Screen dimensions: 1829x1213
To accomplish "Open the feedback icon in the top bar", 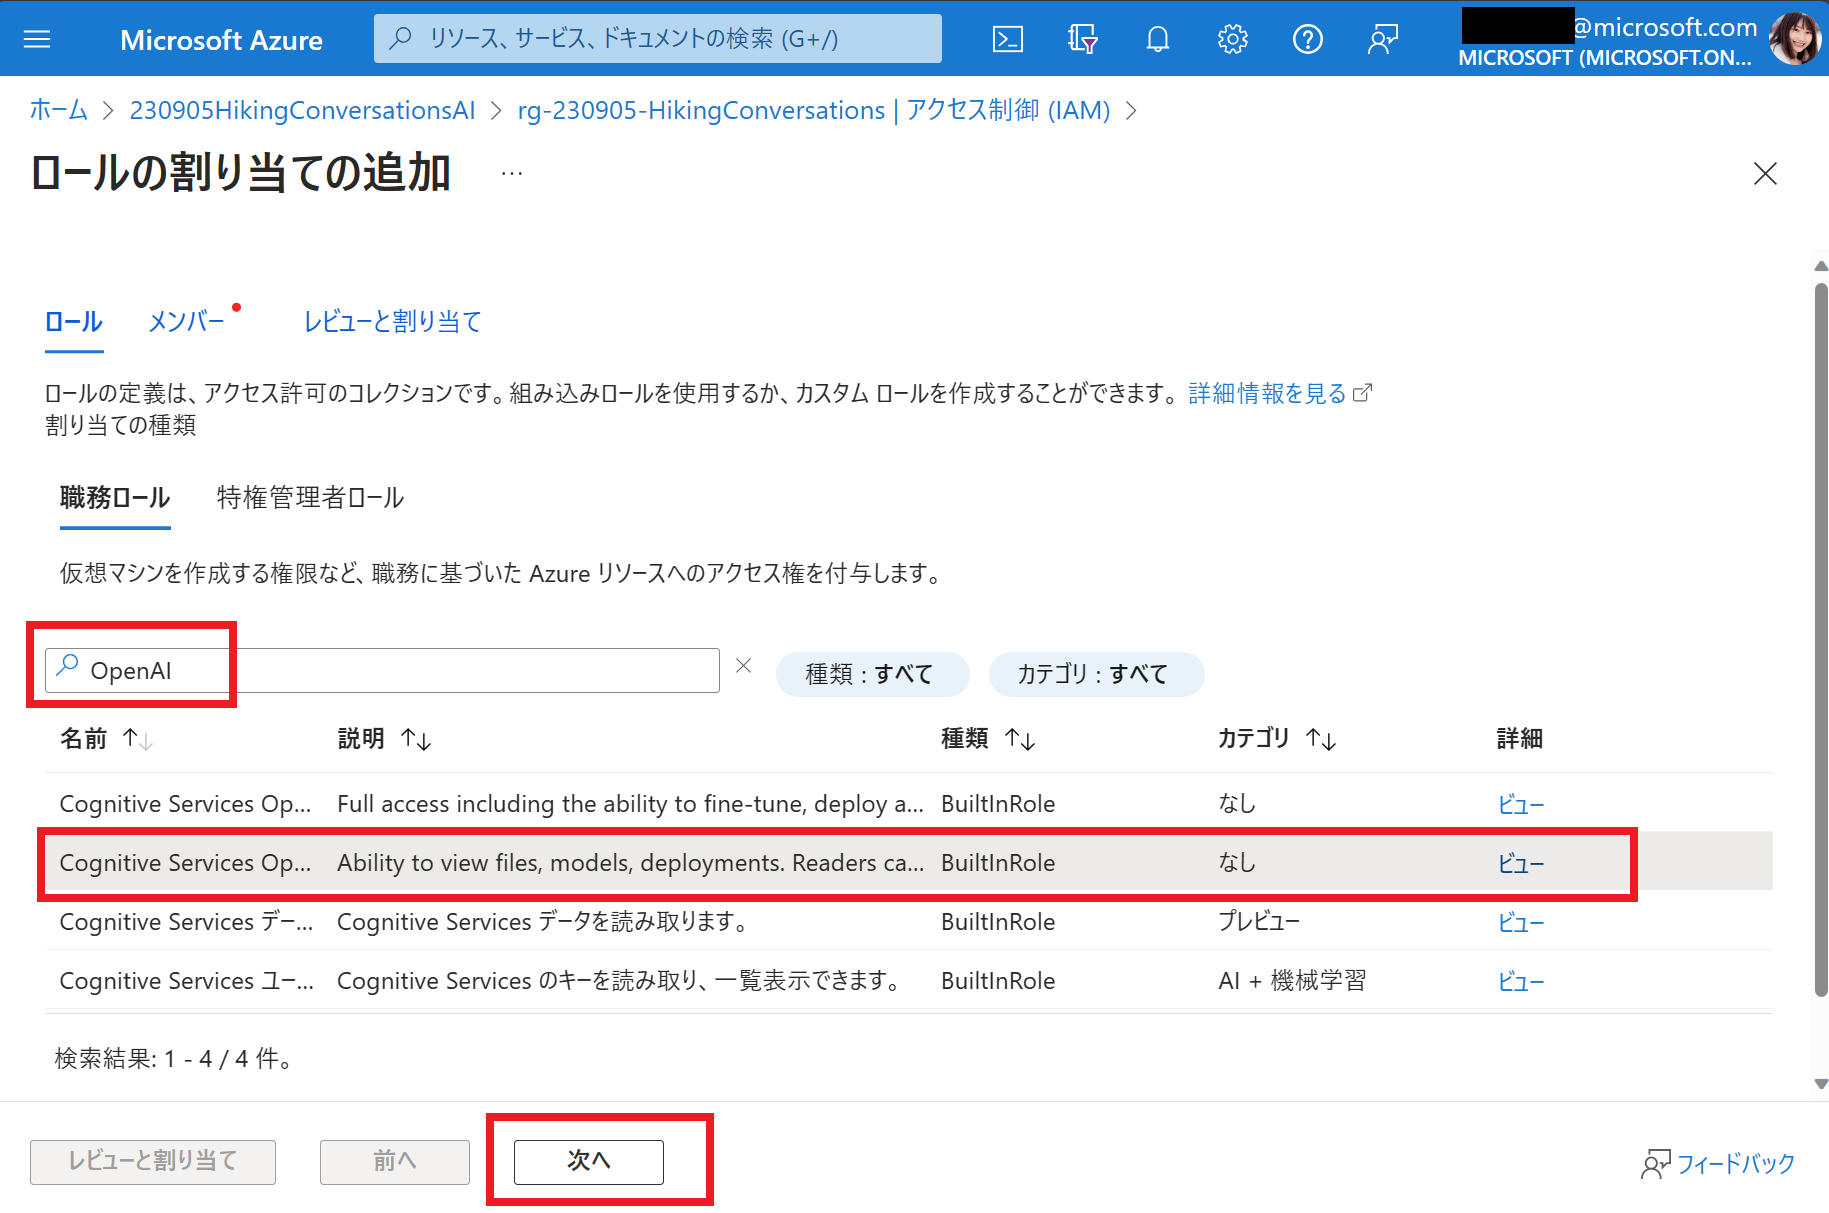I will point(1383,39).
